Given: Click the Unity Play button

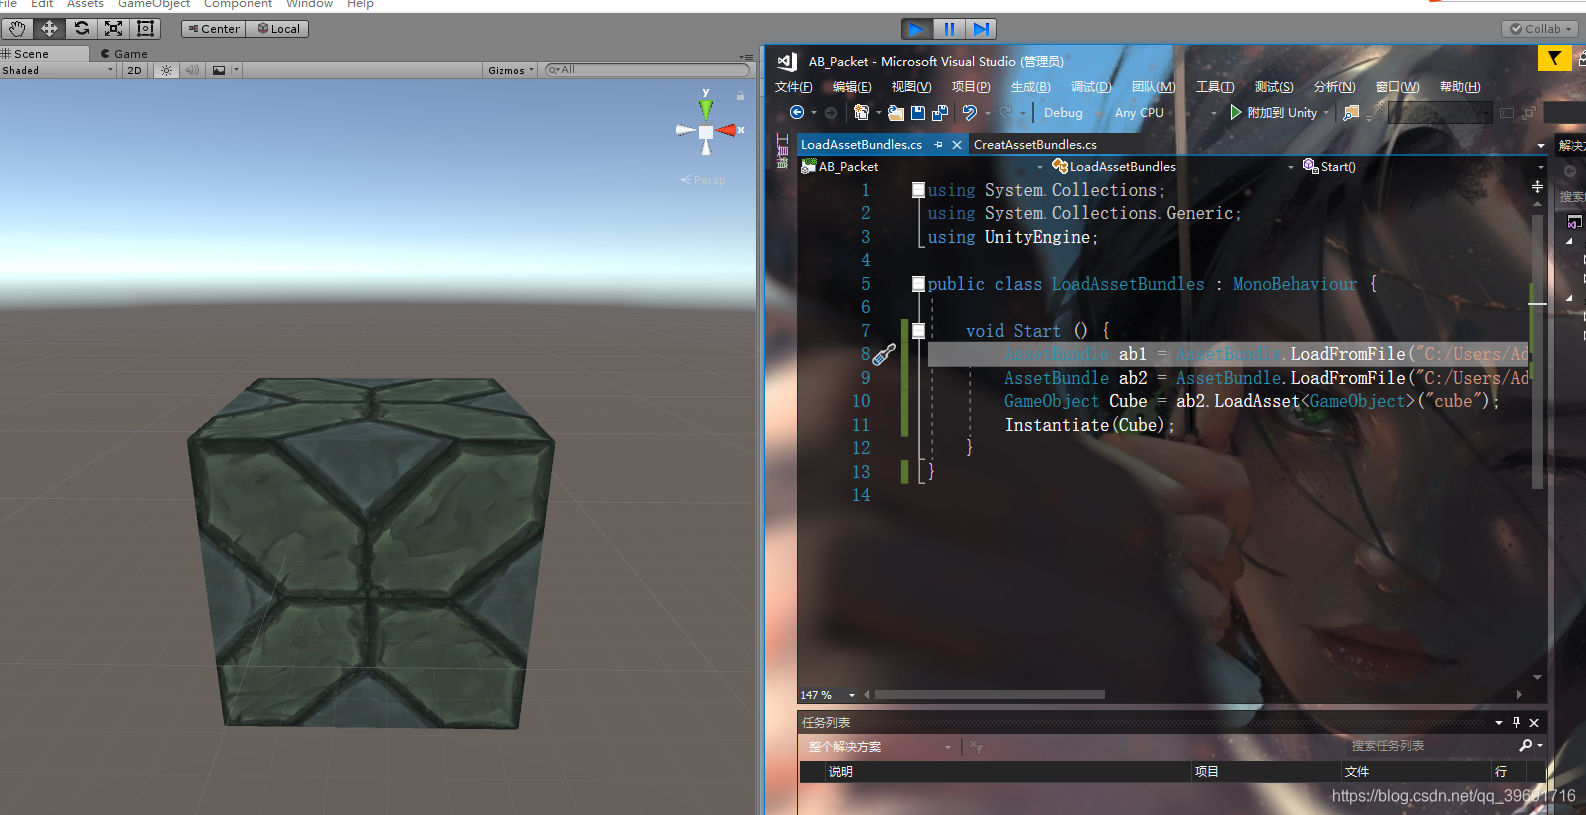Looking at the screenshot, I should pos(916,29).
